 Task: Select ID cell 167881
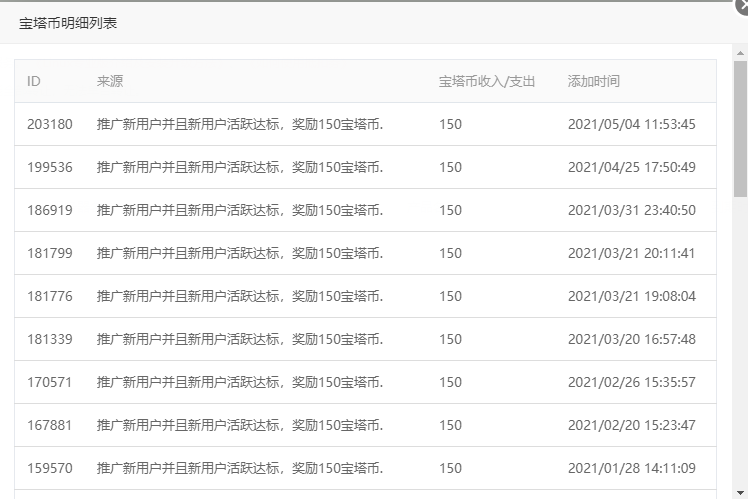pyautogui.click(x=50, y=425)
